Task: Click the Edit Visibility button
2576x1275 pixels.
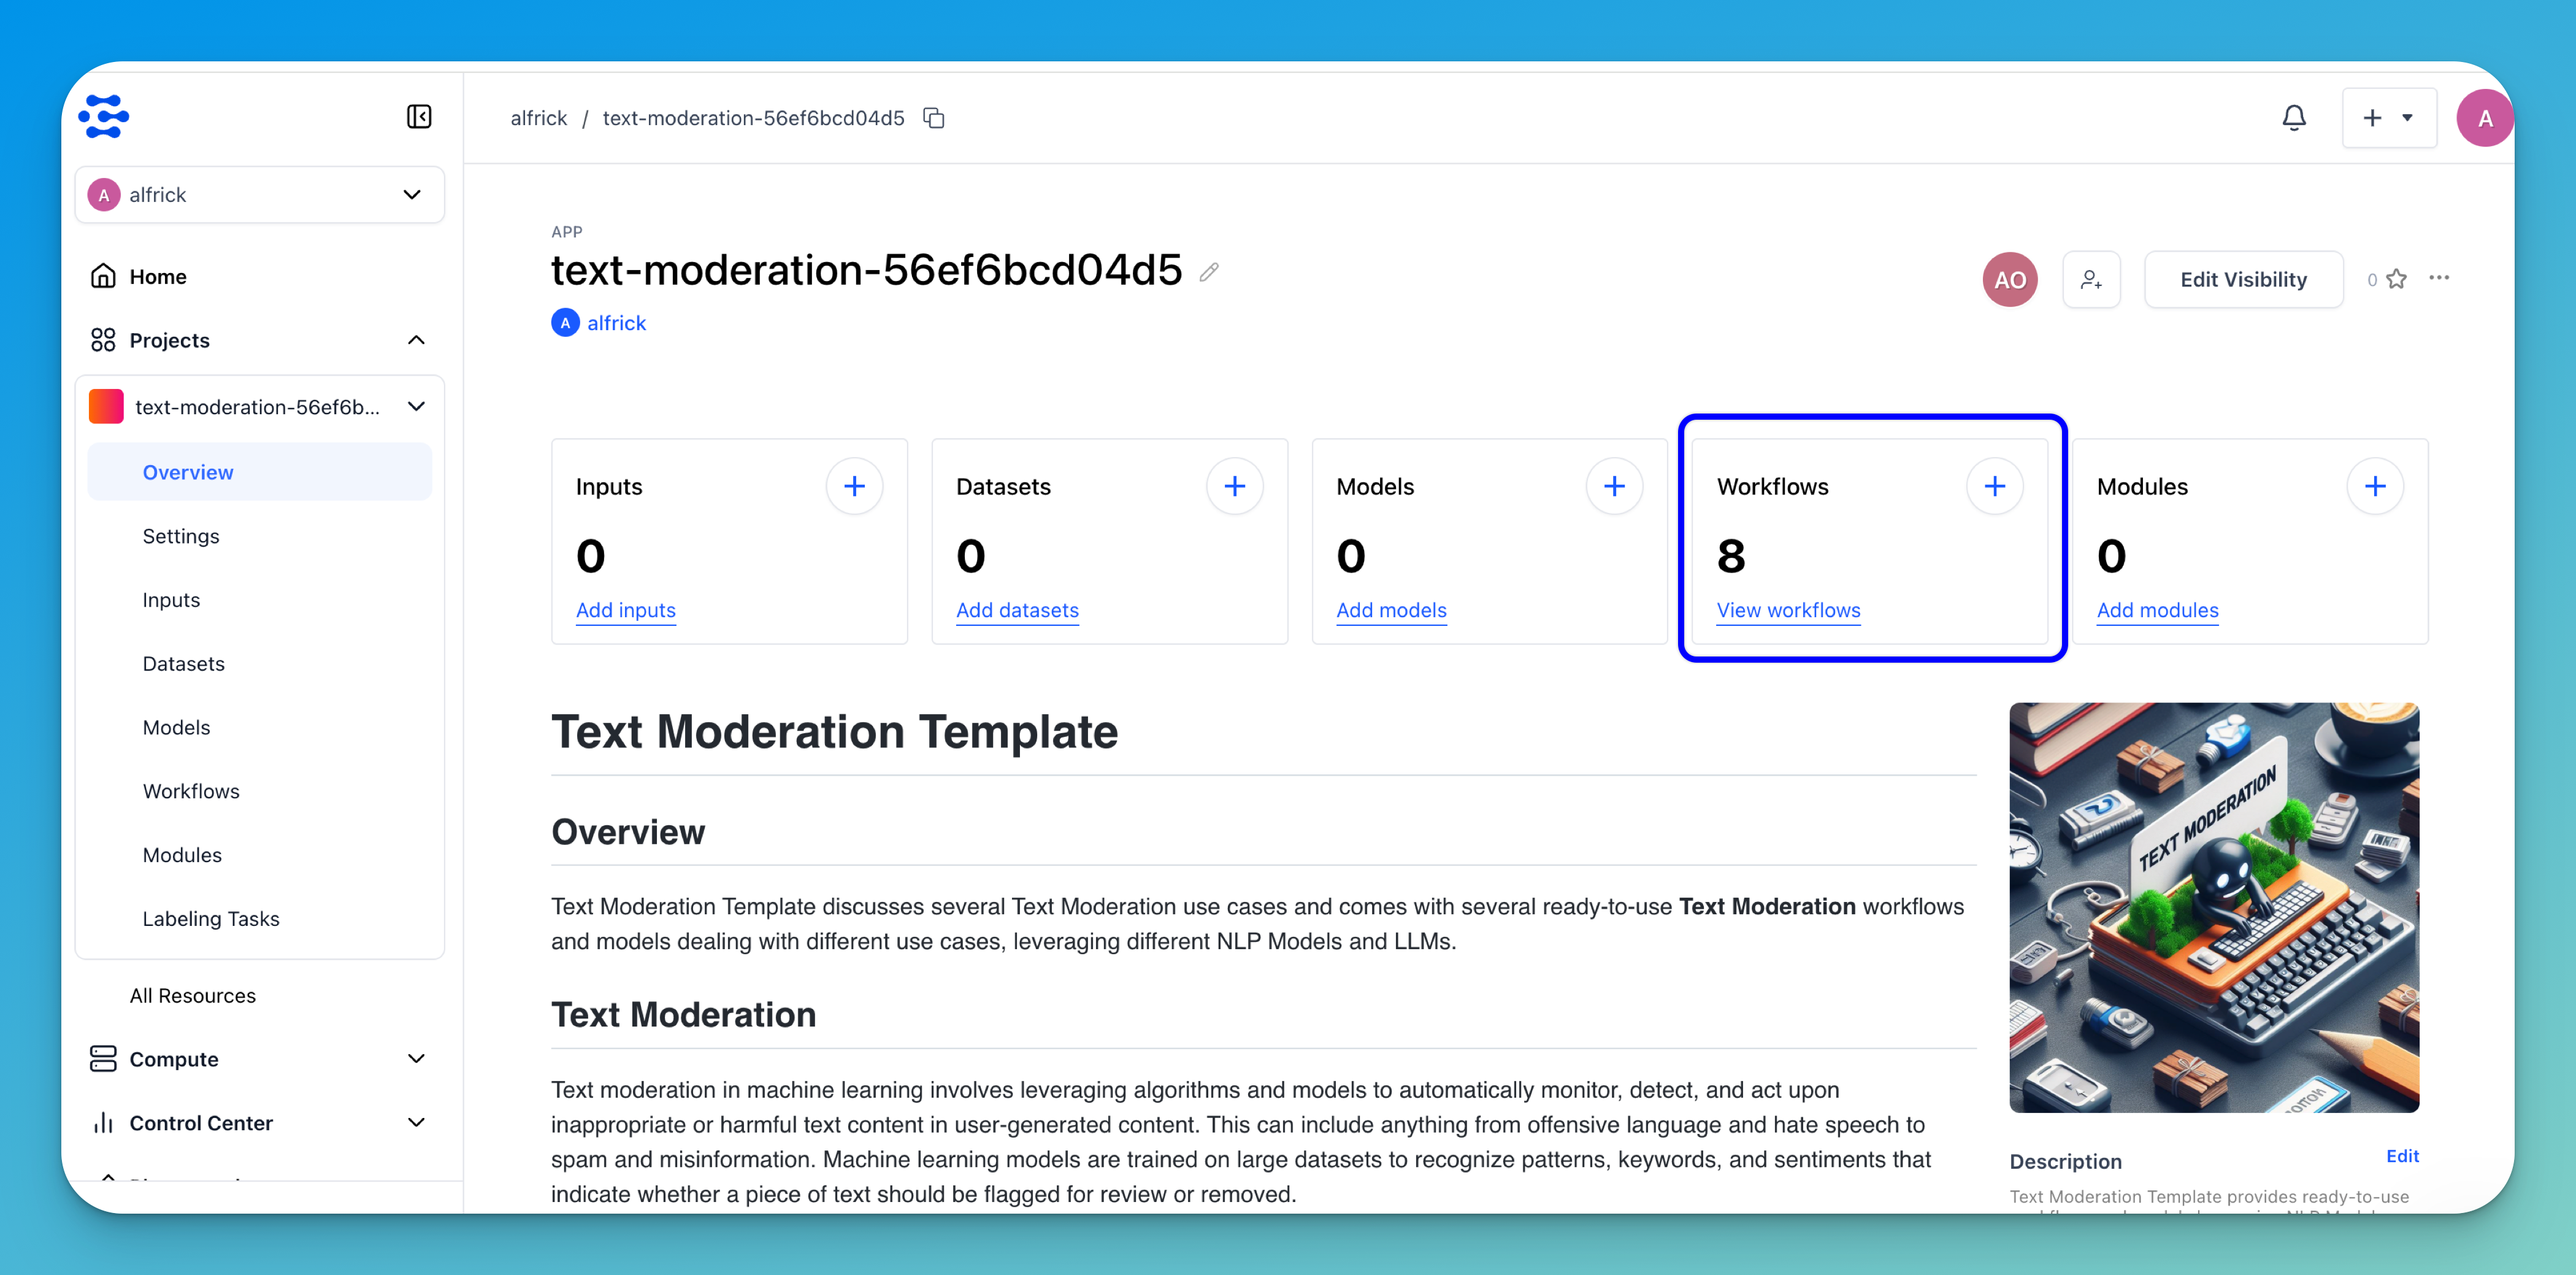Action: pyautogui.click(x=2243, y=280)
